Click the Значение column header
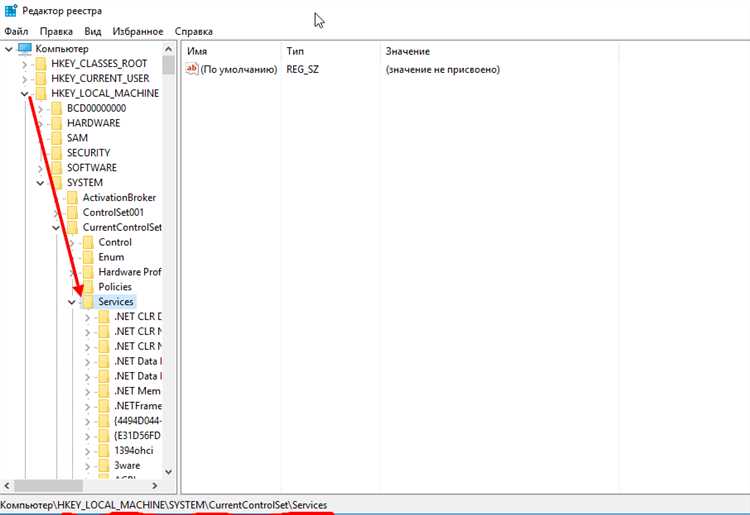 pos(407,50)
